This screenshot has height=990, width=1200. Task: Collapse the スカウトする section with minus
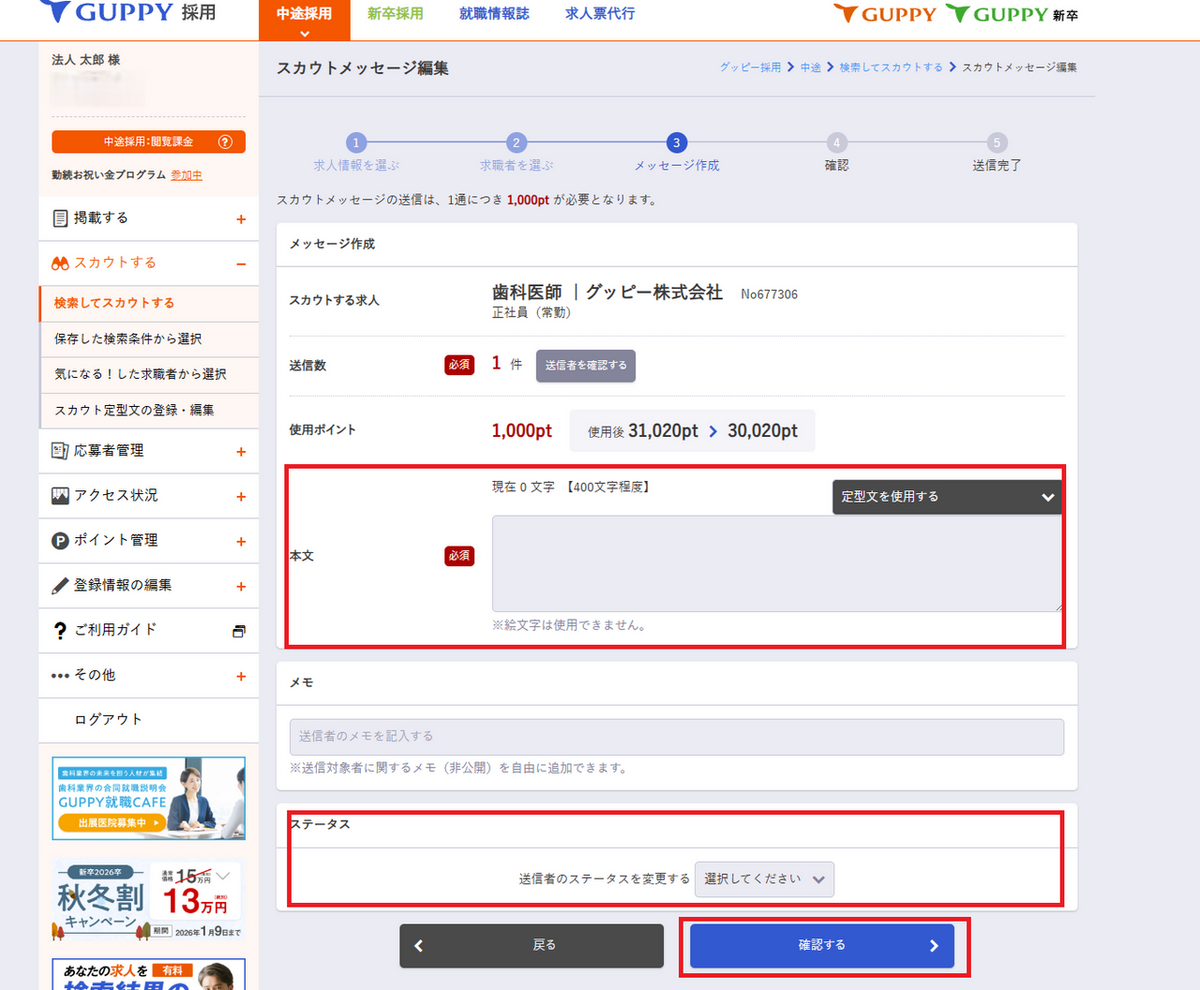click(x=240, y=264)
